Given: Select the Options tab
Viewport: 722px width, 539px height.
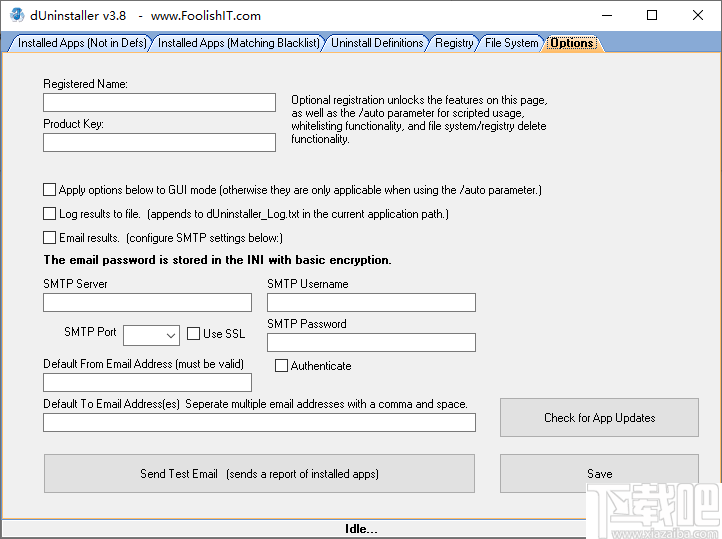Looking at the screenshot, I should [572, 43].
